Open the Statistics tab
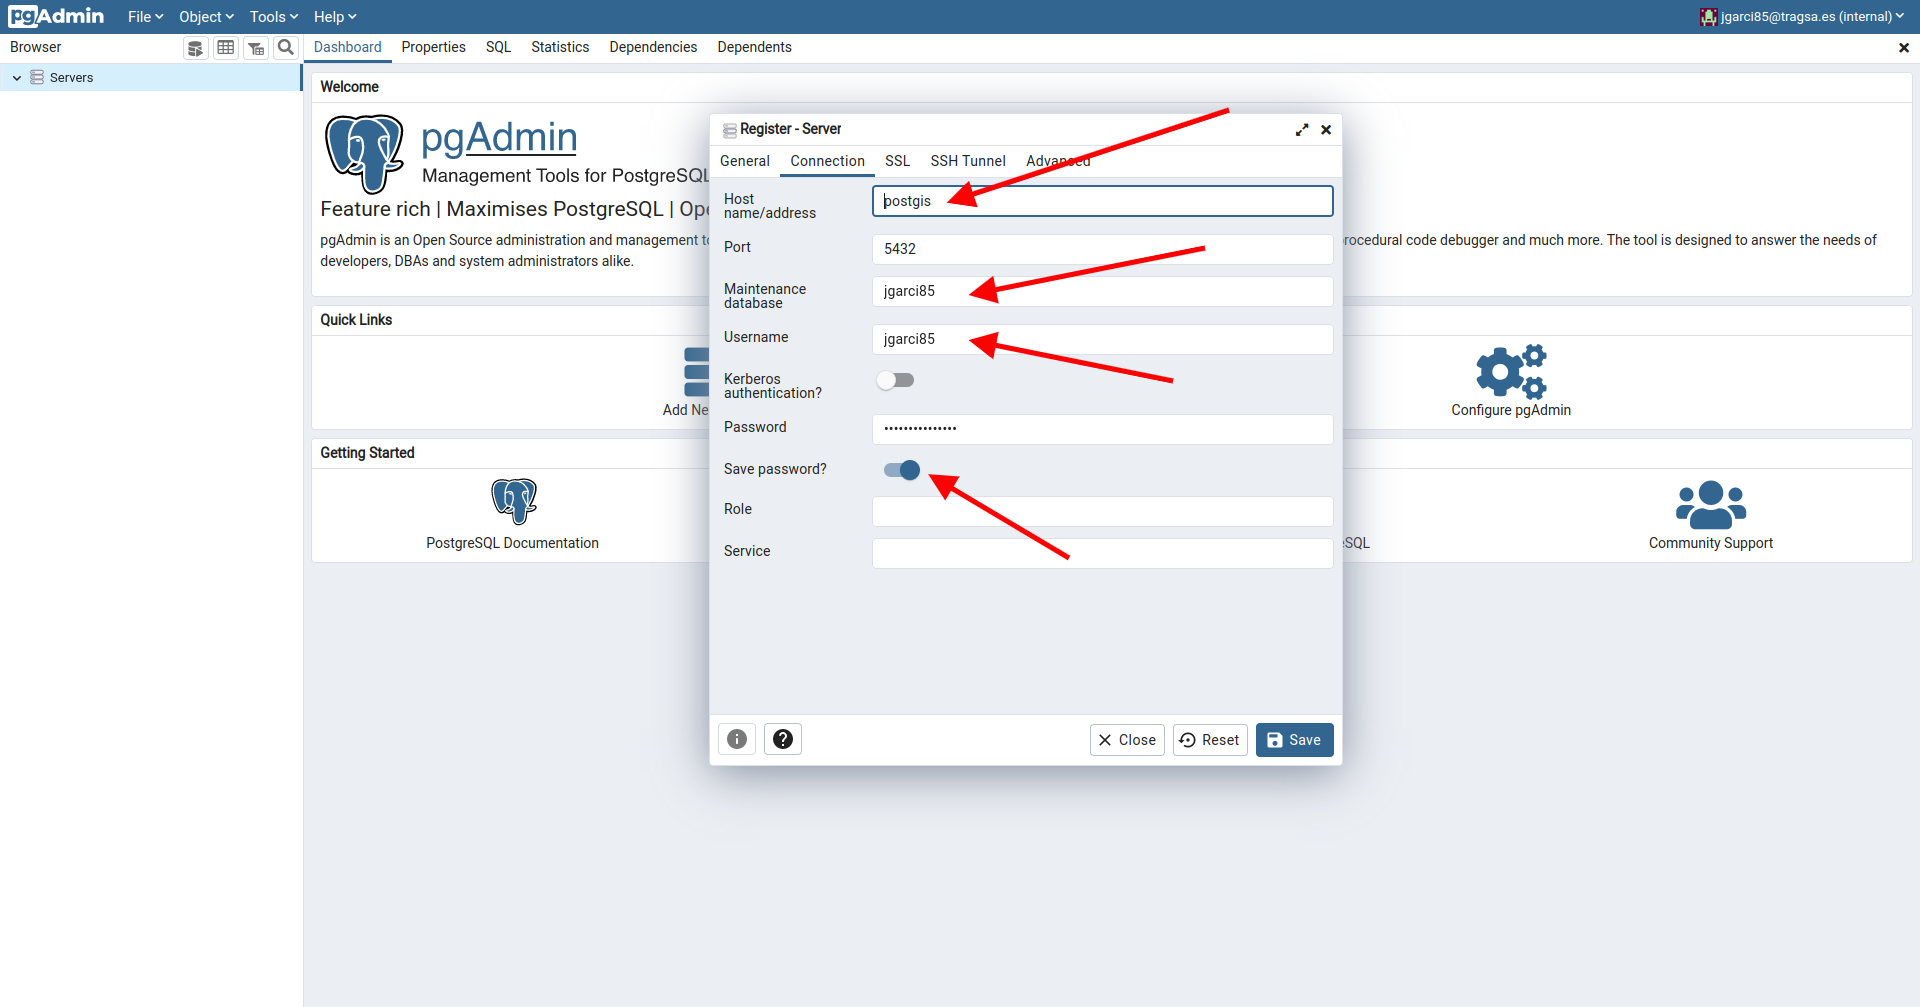The height and width of the screenshot is (1007, 1920). pyautogui.click(x=560, y=48)
